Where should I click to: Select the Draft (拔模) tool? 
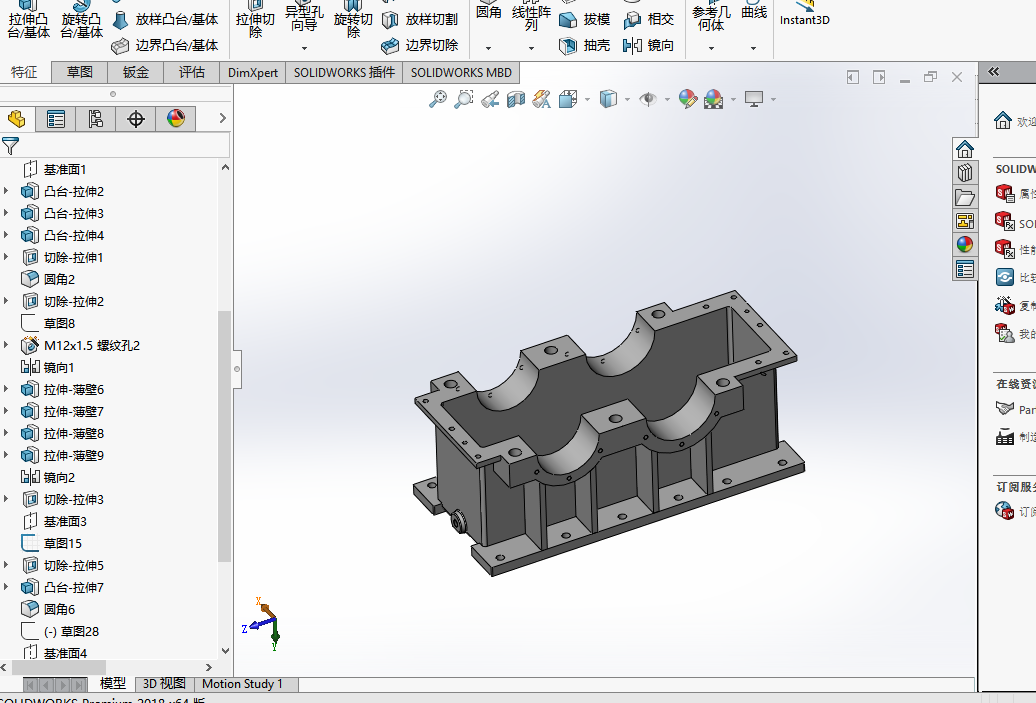coord(584,20)
